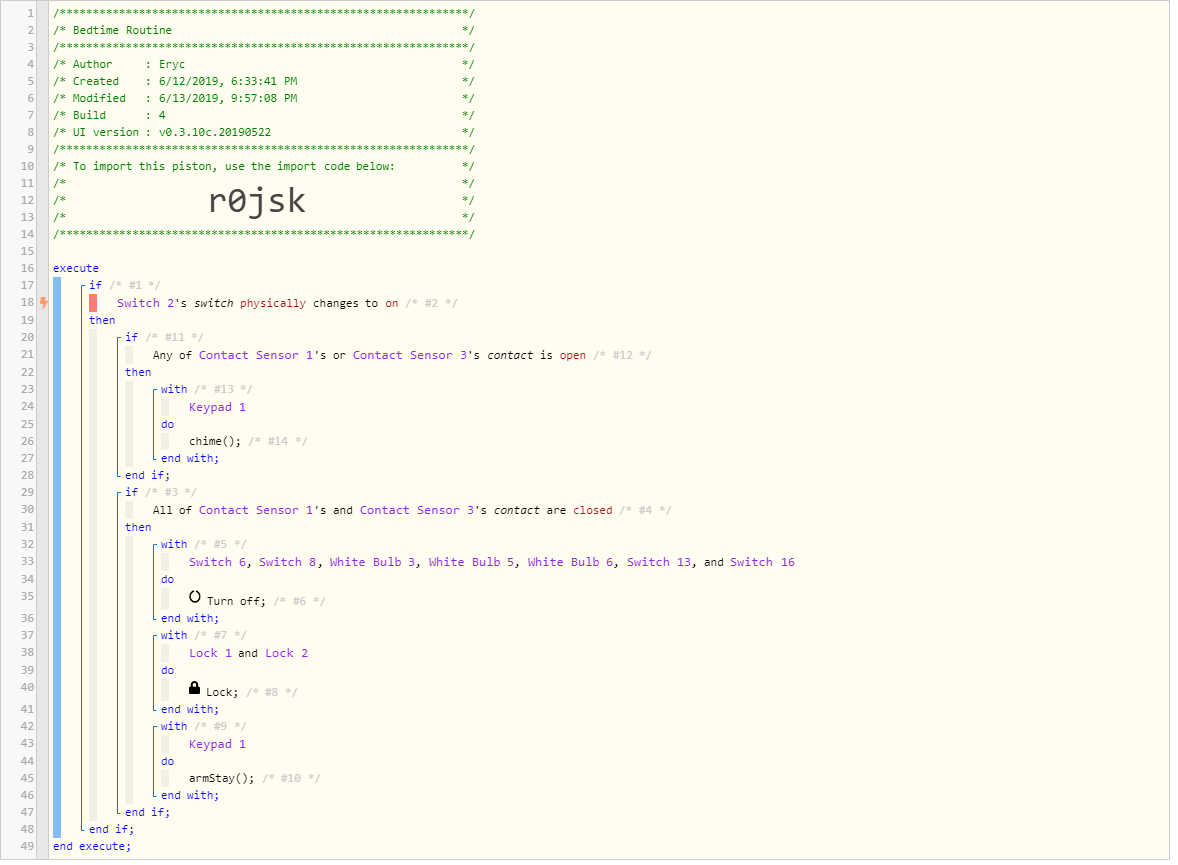
Task: Click Contact Sensor 1 in the closed condition
Action: pyautogui.click(x=255, y=510)
